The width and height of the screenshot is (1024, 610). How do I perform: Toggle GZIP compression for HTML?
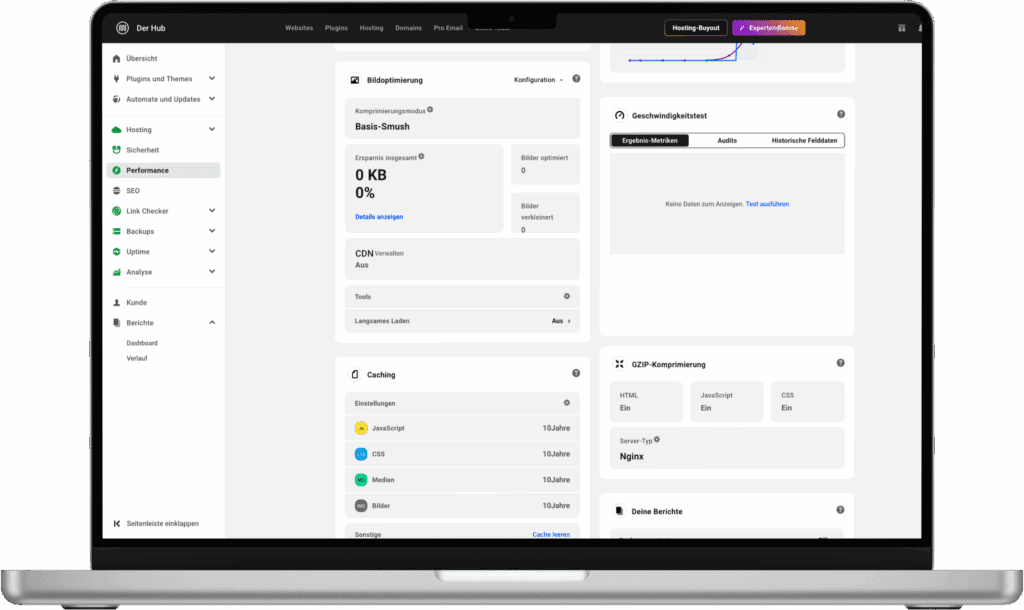coord(646,401)
